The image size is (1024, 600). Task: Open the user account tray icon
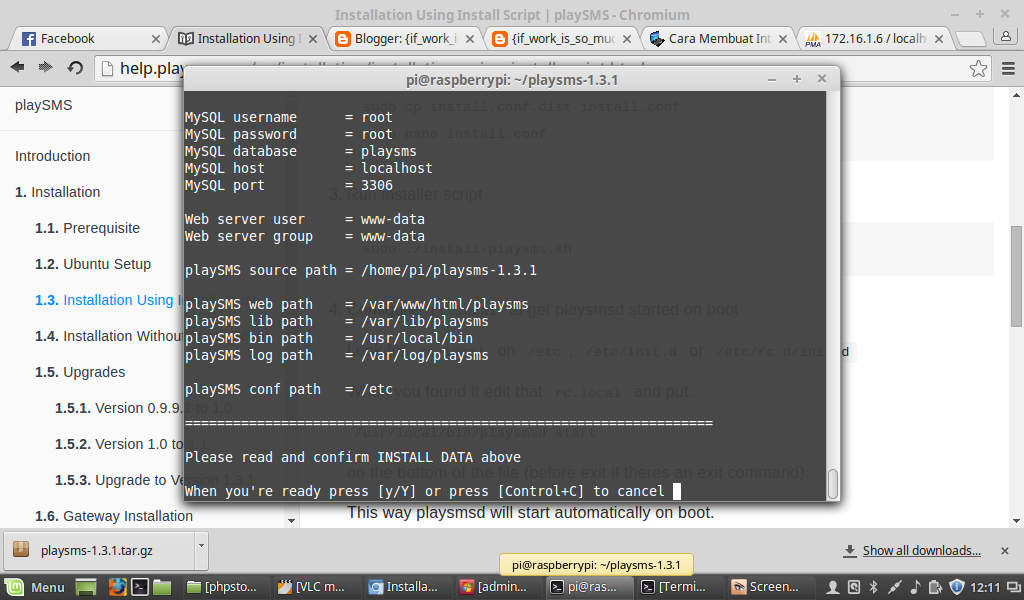(833, 587)
